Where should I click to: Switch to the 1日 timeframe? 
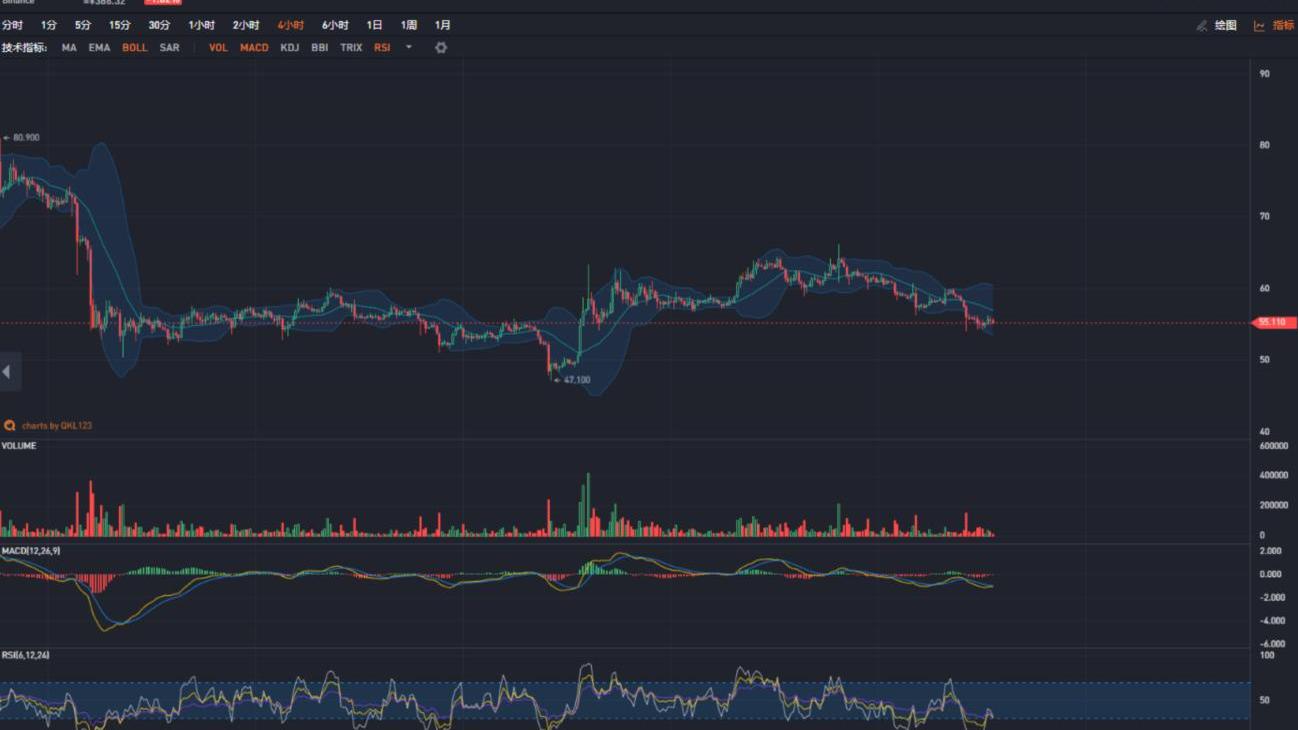374,25
